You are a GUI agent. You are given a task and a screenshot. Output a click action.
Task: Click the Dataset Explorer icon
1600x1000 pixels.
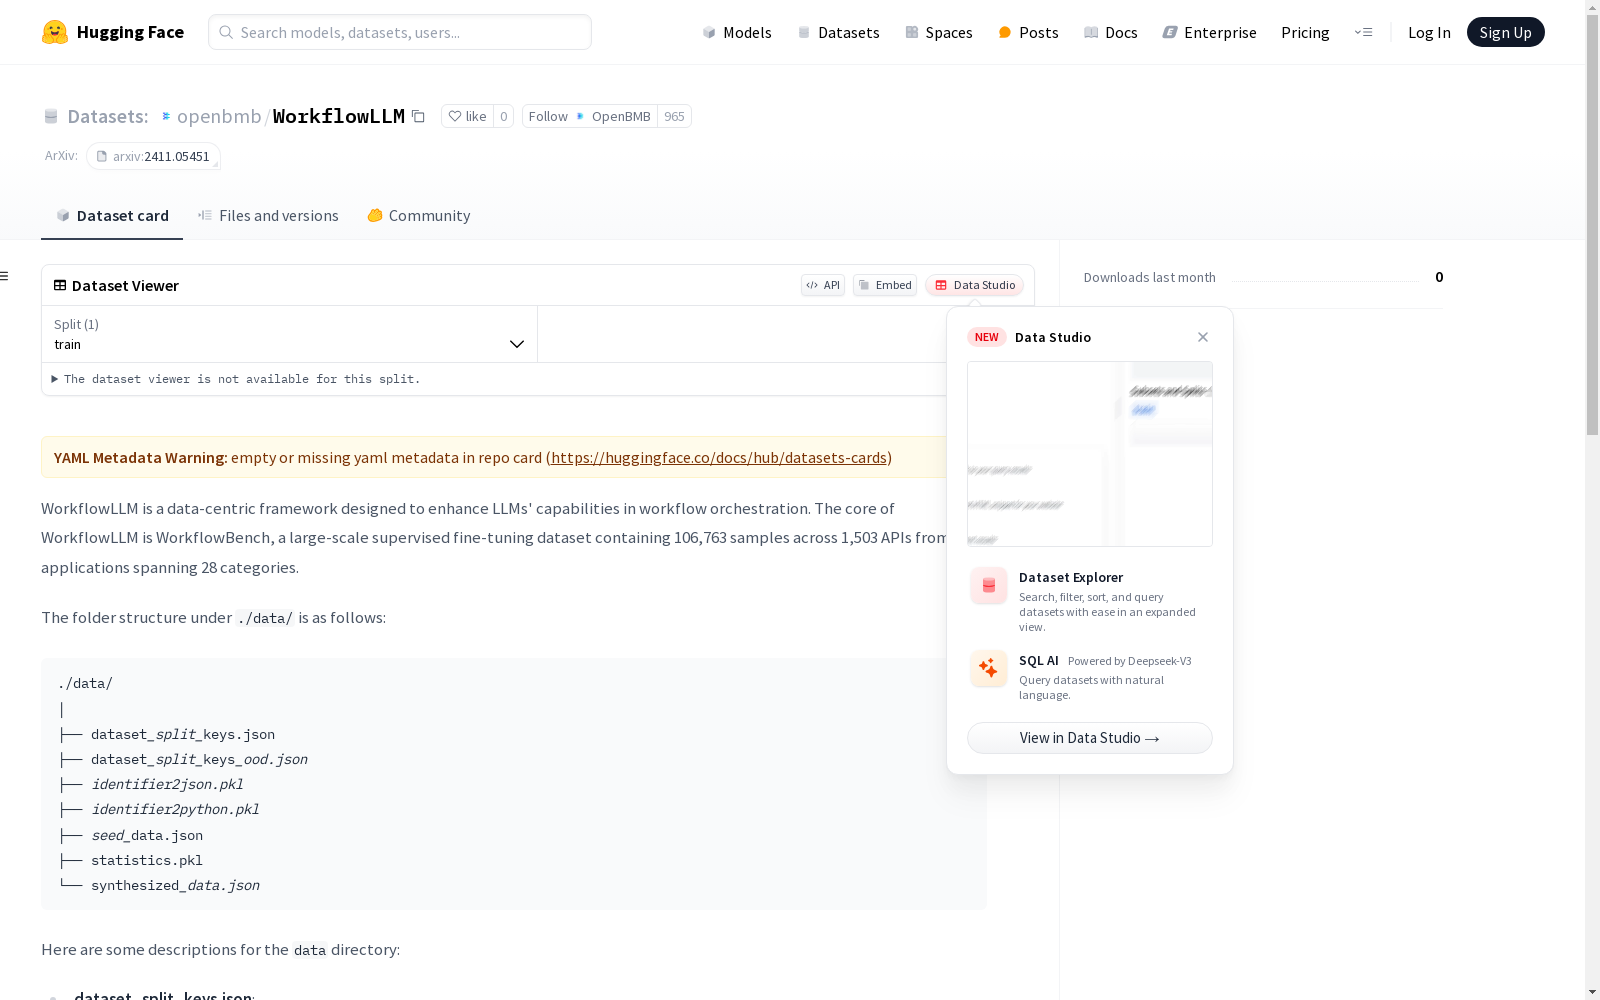989,586
